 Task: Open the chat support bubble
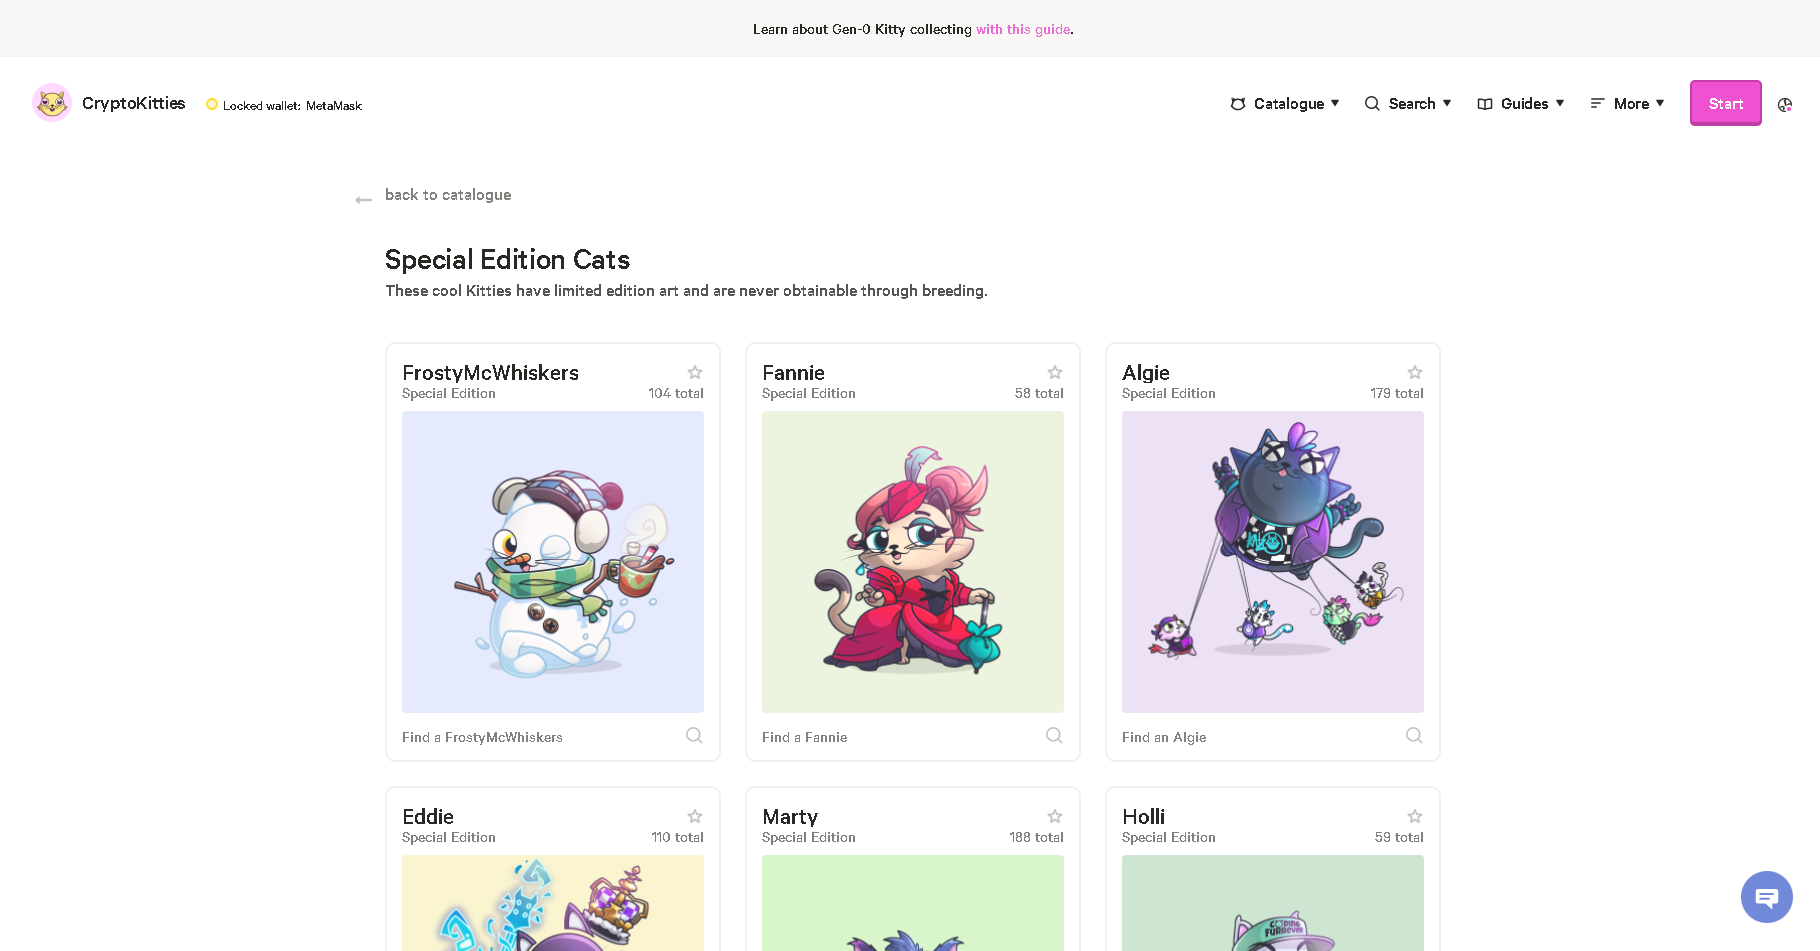coord(1766,897)
